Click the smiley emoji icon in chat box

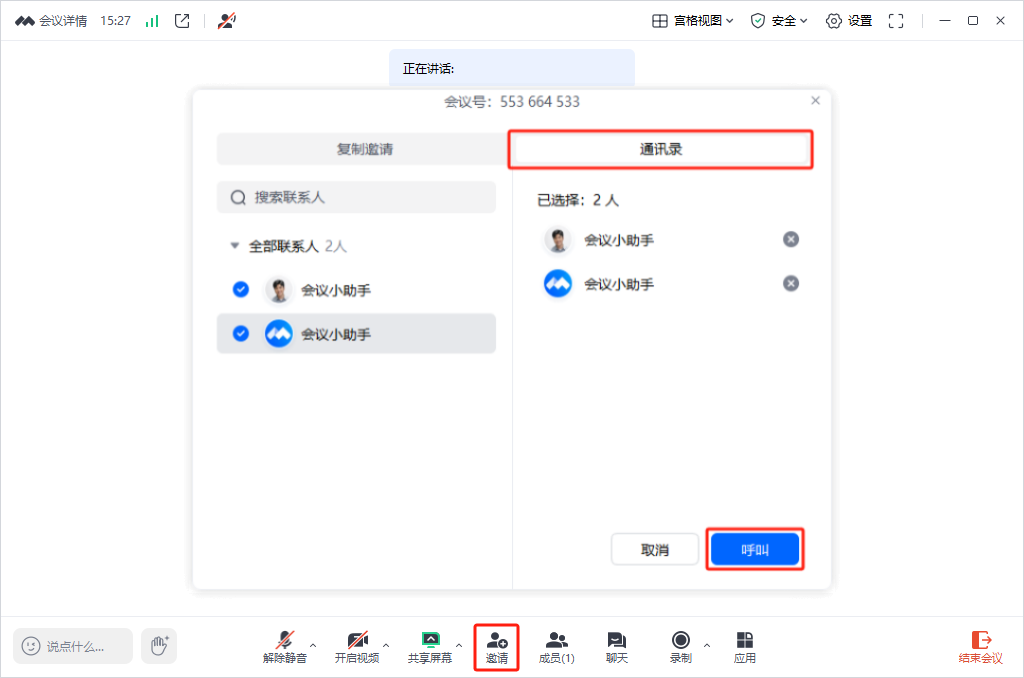coord(31,647)
